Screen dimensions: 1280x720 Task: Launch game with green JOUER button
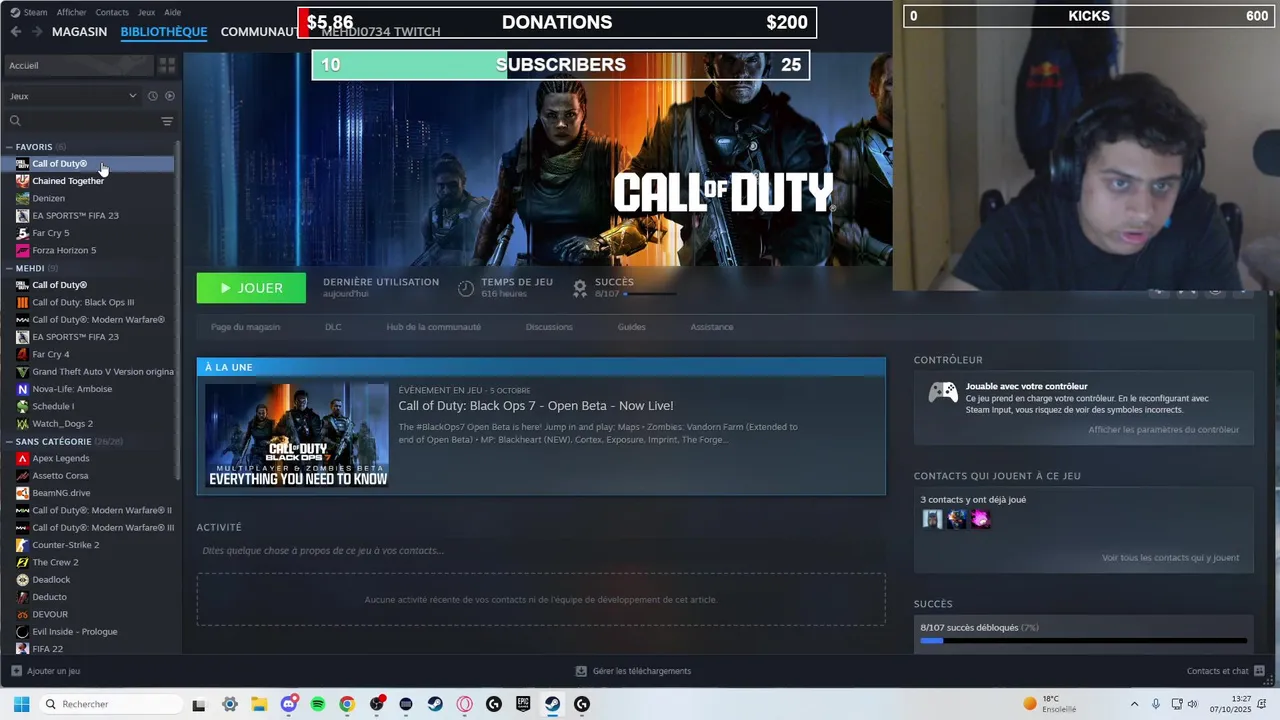coord(251,288)
